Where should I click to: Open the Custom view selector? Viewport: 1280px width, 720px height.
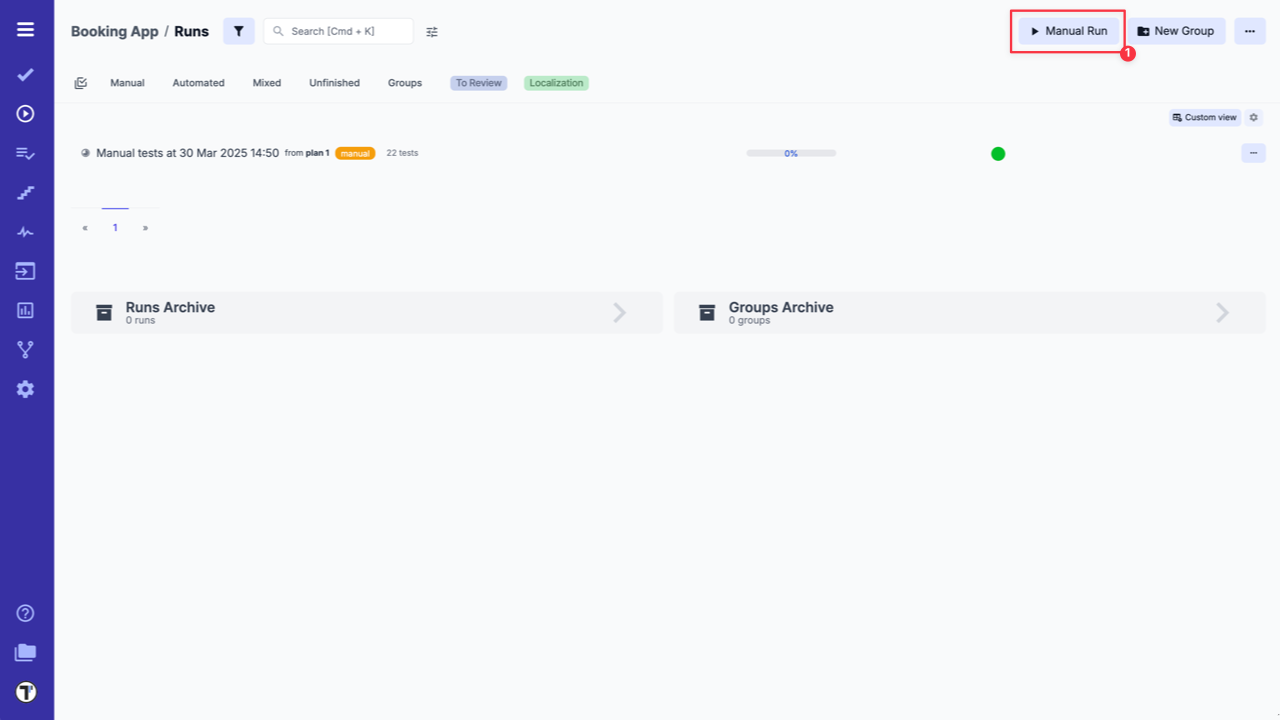pos(1205,117)
